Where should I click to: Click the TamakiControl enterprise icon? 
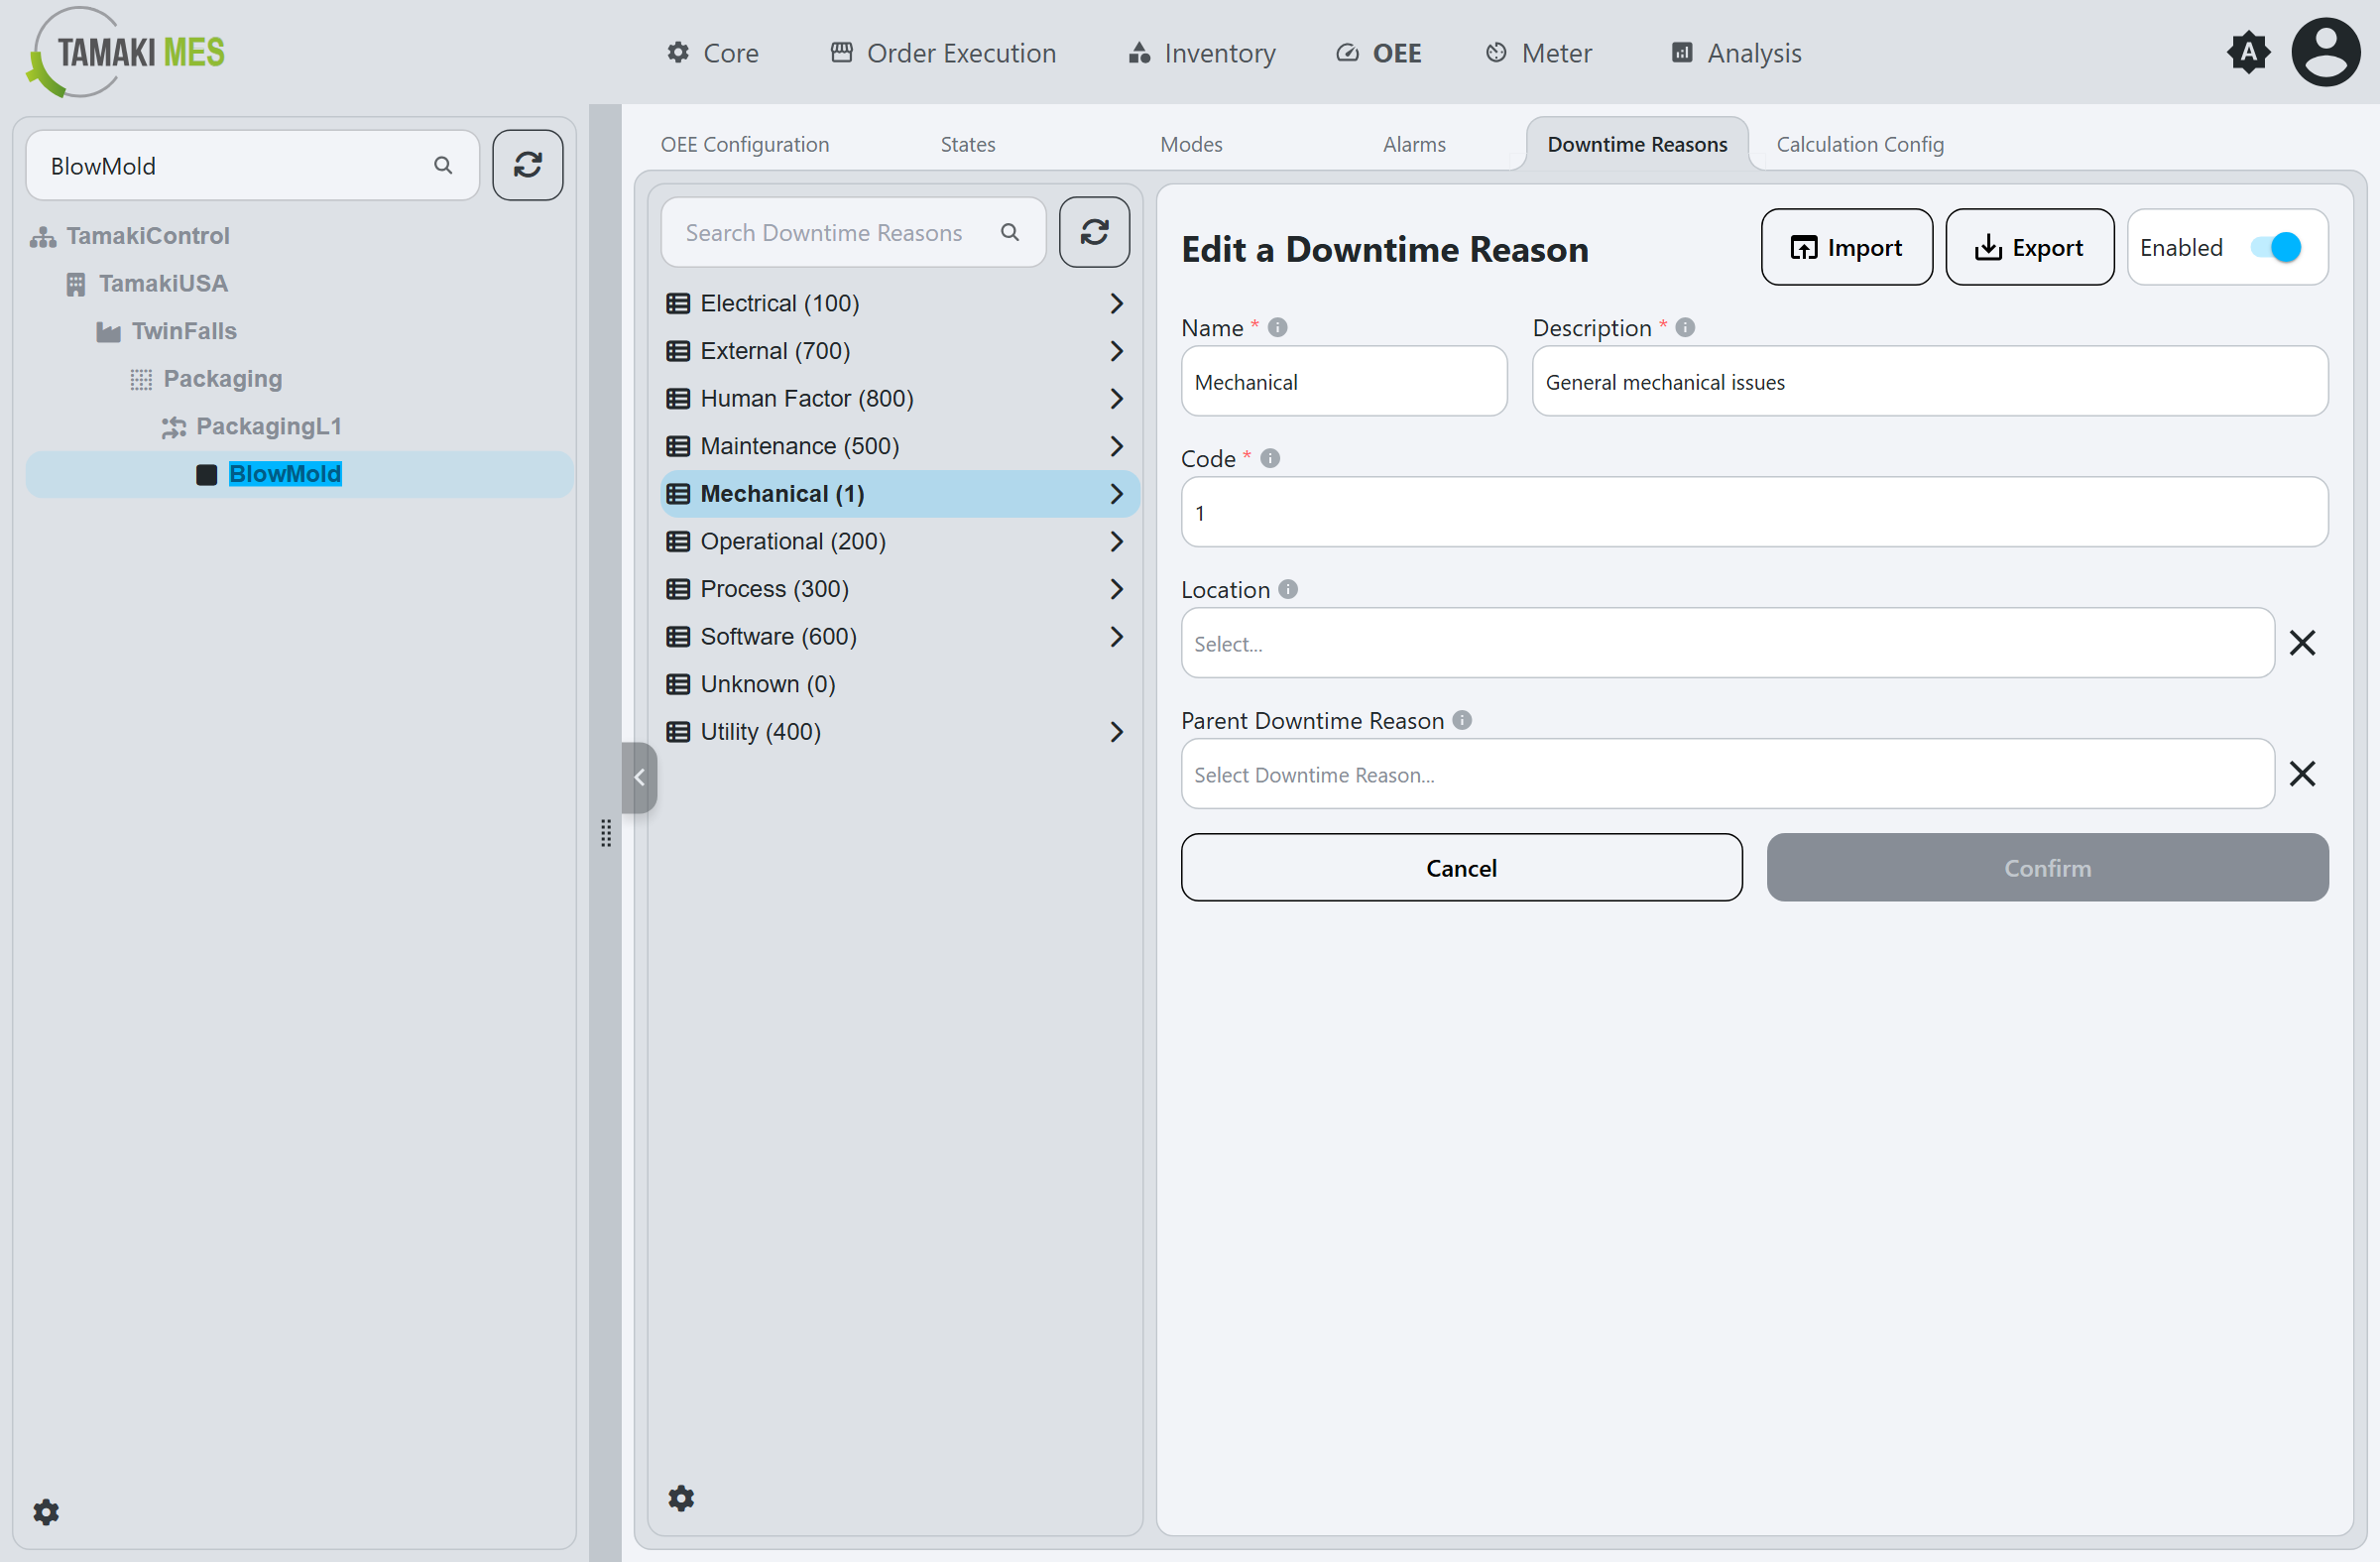click(43, 236)
